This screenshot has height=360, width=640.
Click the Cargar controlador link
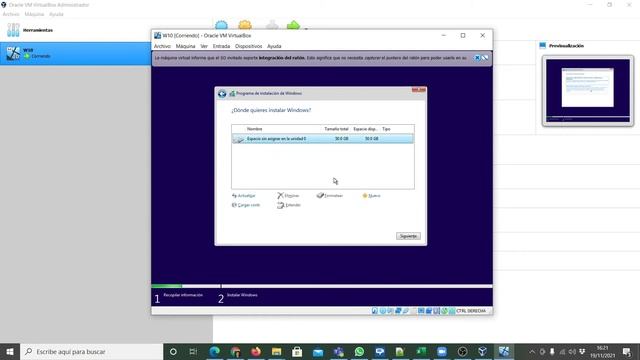pyautogui.click(x=246, y=205)
